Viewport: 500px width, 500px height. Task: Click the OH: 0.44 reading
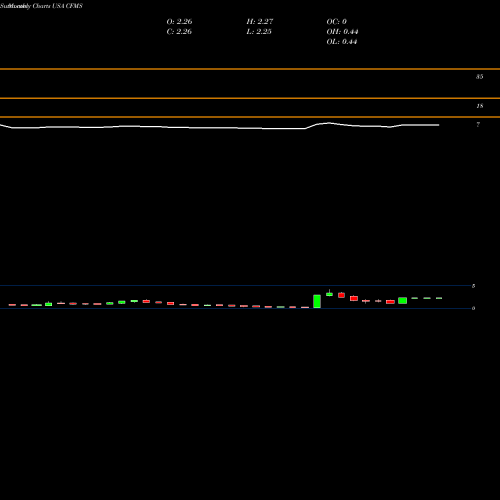342,32
